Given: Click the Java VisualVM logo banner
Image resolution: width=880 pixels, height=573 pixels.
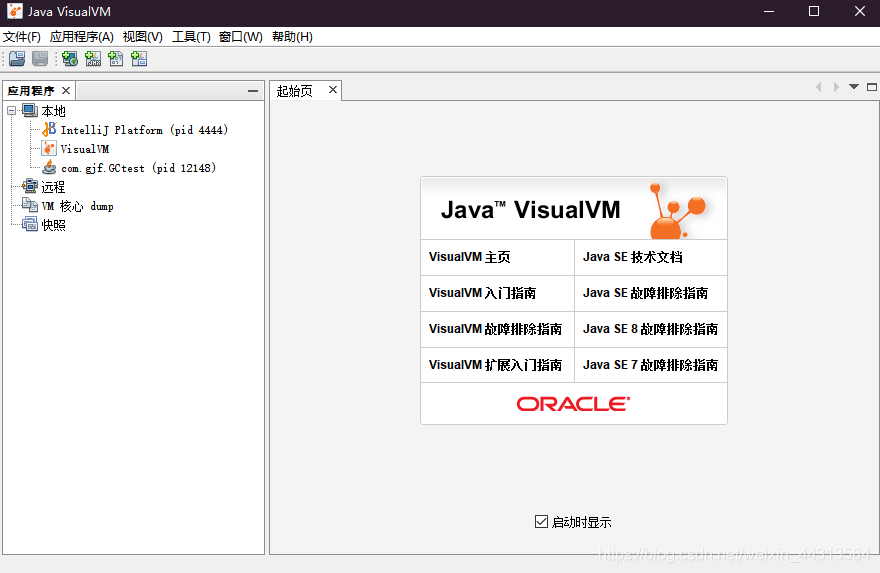Looking at the screenshot, I should coord(574,209).
